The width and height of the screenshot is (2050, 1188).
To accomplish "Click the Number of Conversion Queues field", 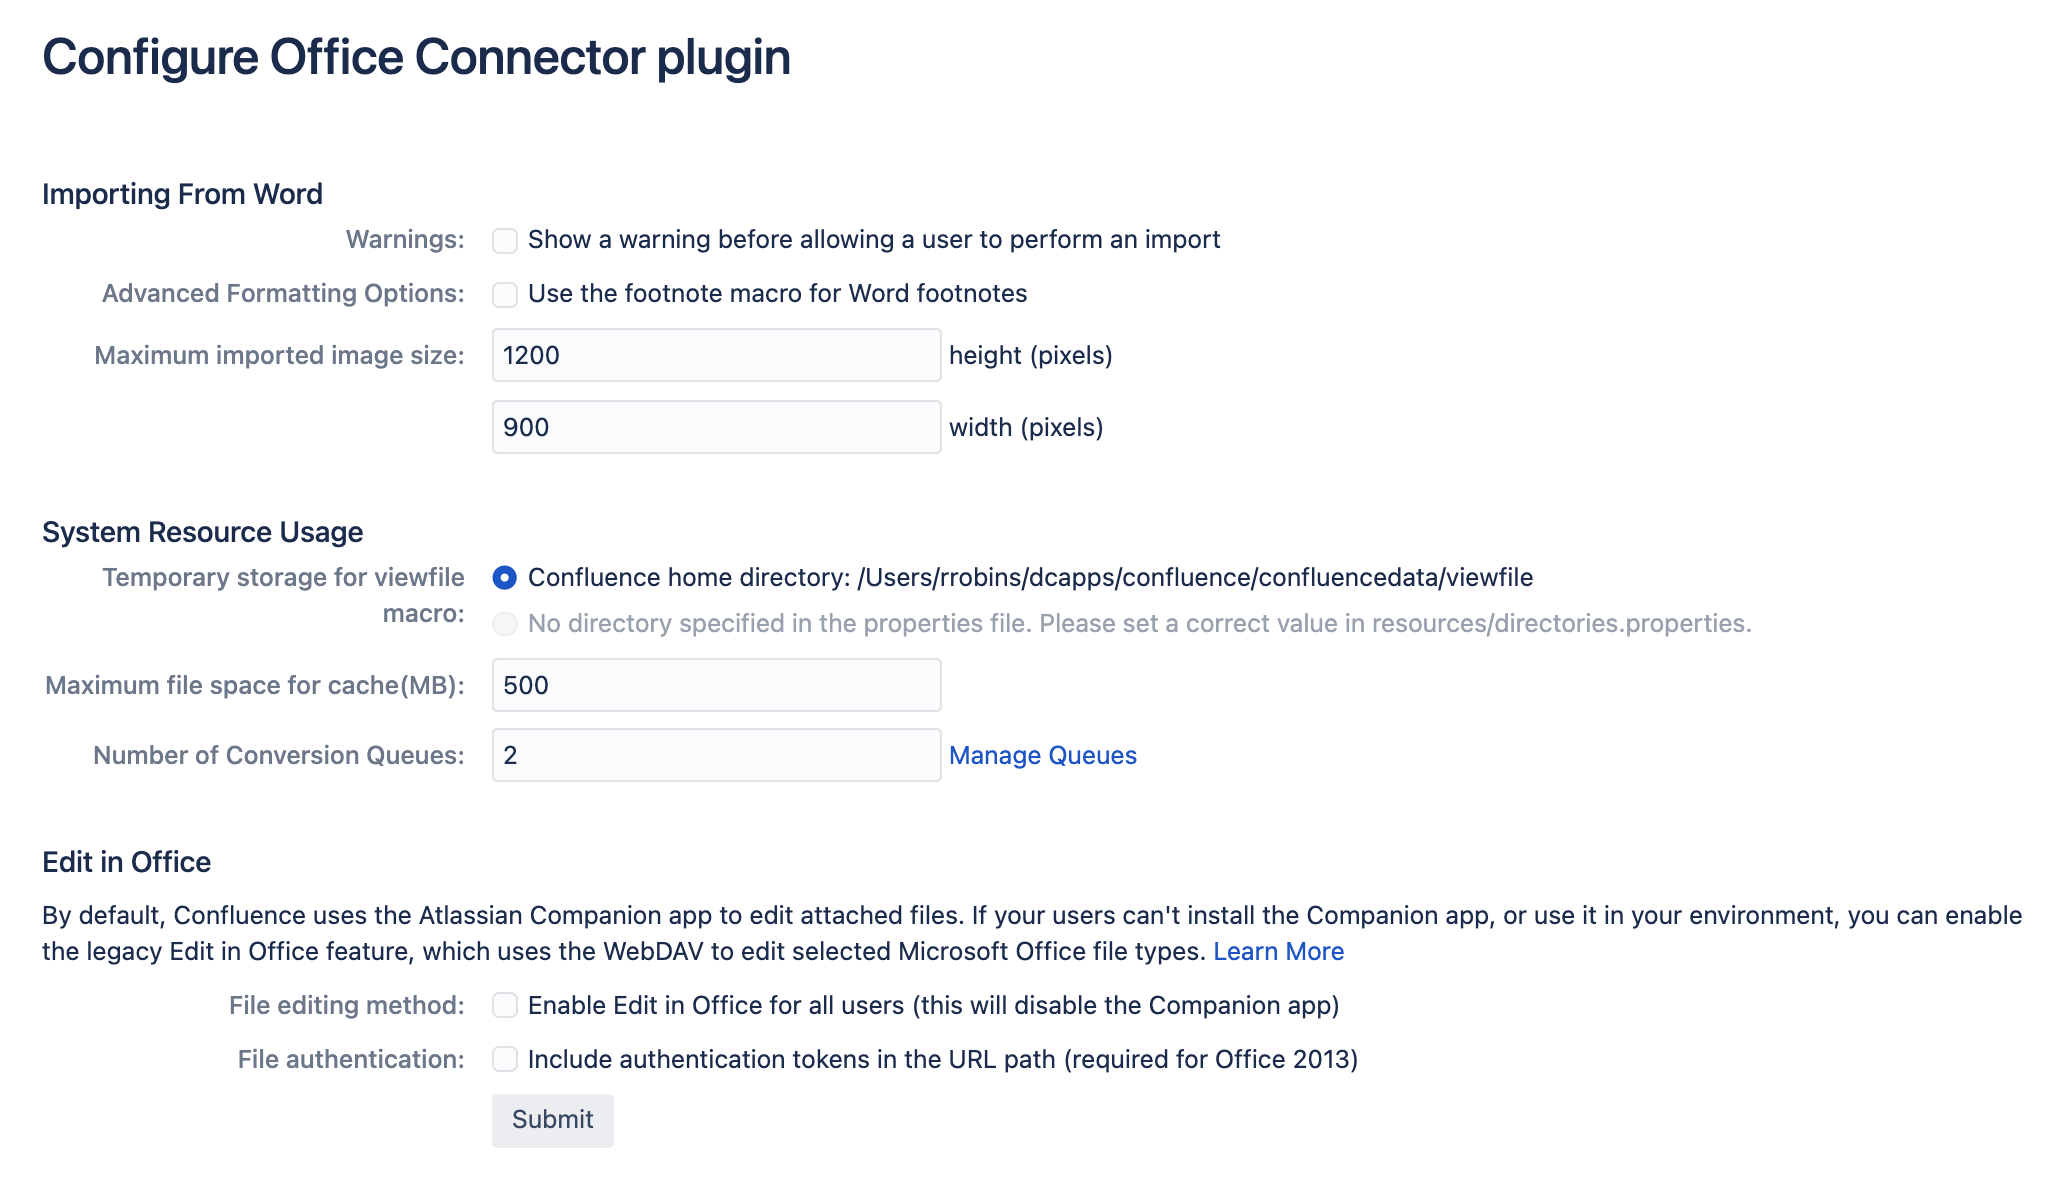I will tap(716, 755).
